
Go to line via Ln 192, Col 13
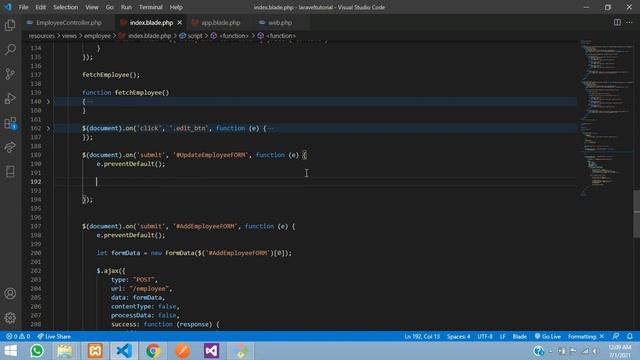422,336
